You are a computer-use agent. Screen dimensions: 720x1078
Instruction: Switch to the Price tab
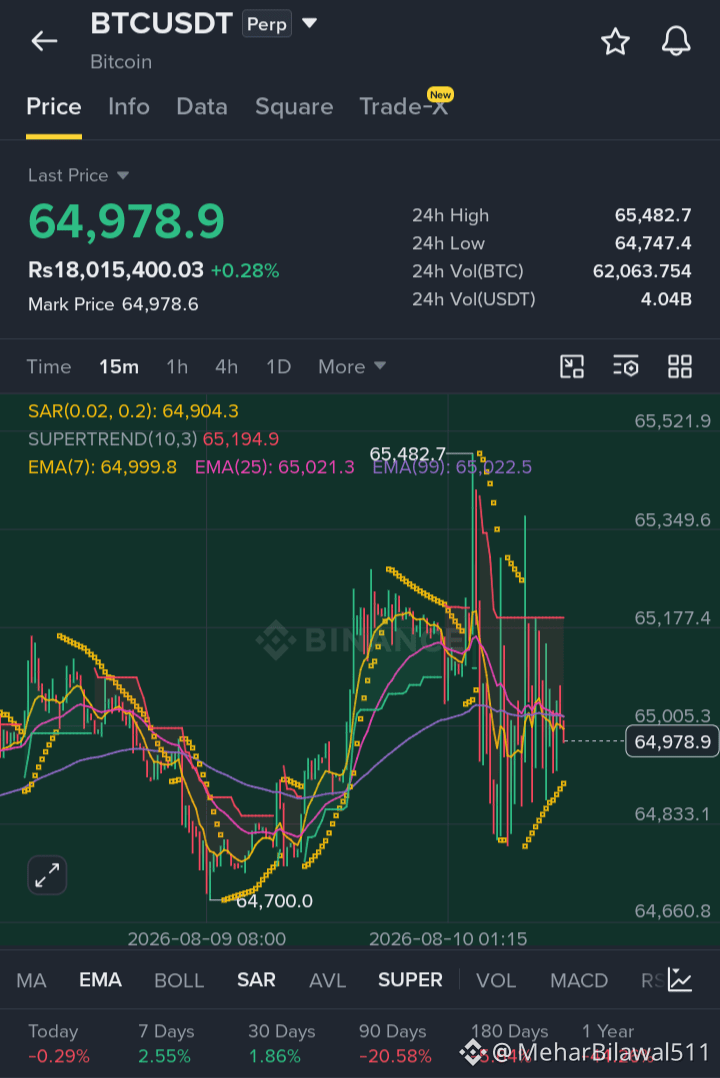(x=54, y=107)
